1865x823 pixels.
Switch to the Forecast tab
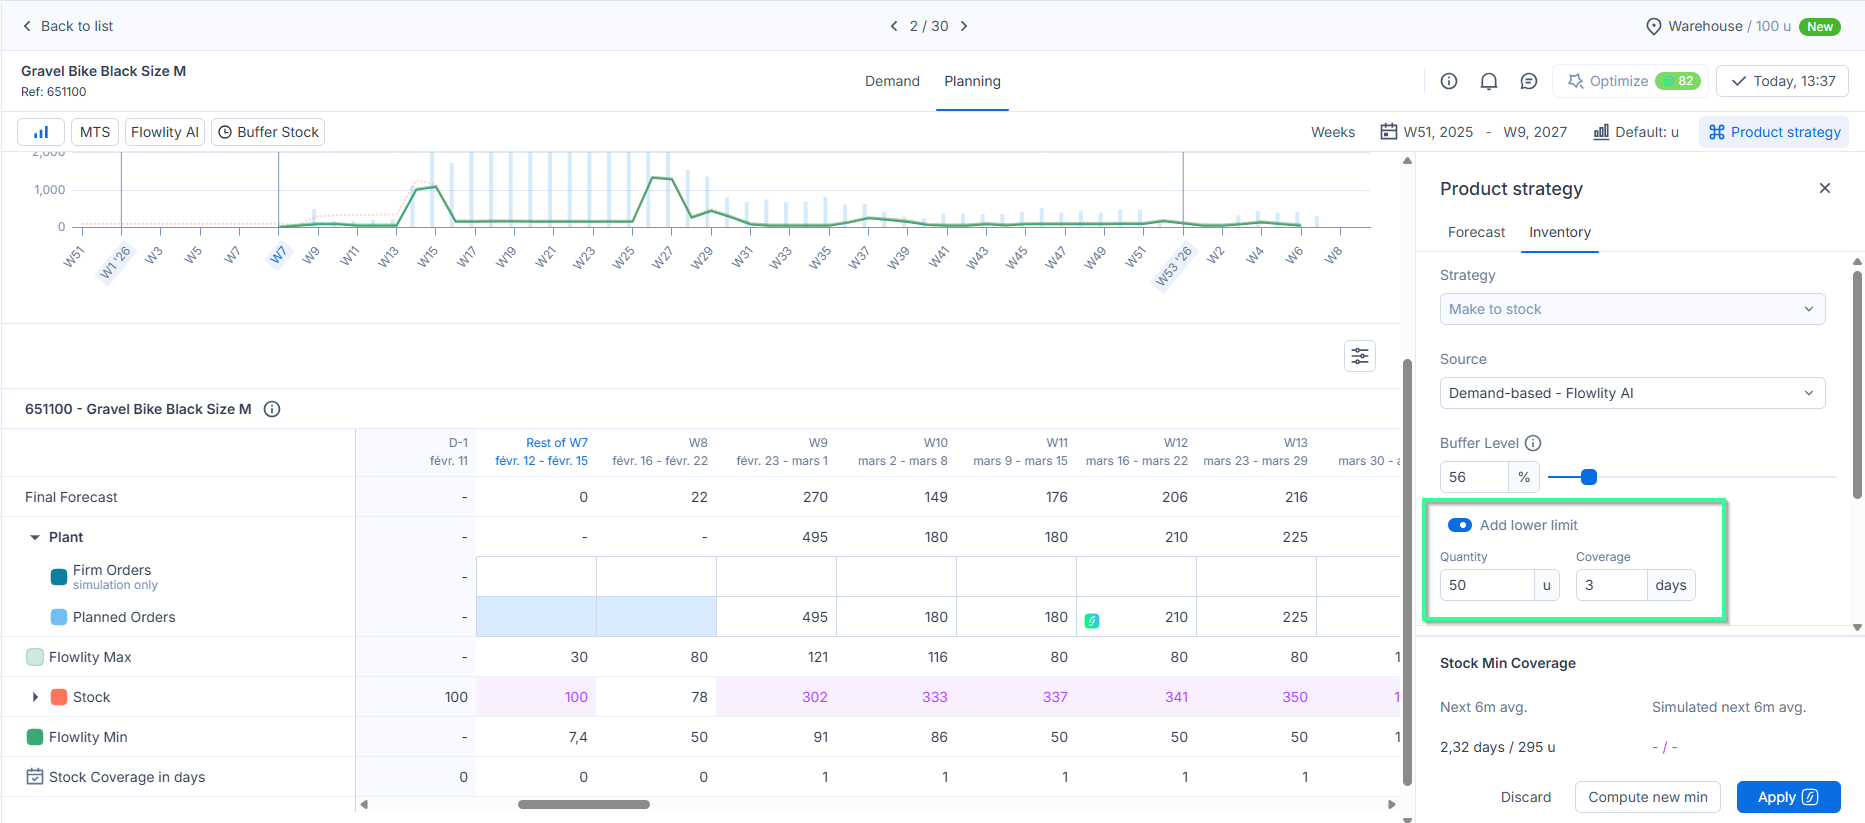(1476, 232)
